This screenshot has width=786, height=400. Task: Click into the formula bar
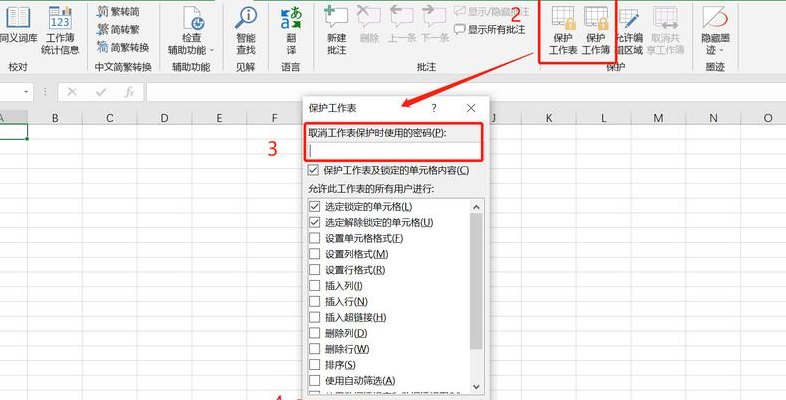tap(465, 92)
